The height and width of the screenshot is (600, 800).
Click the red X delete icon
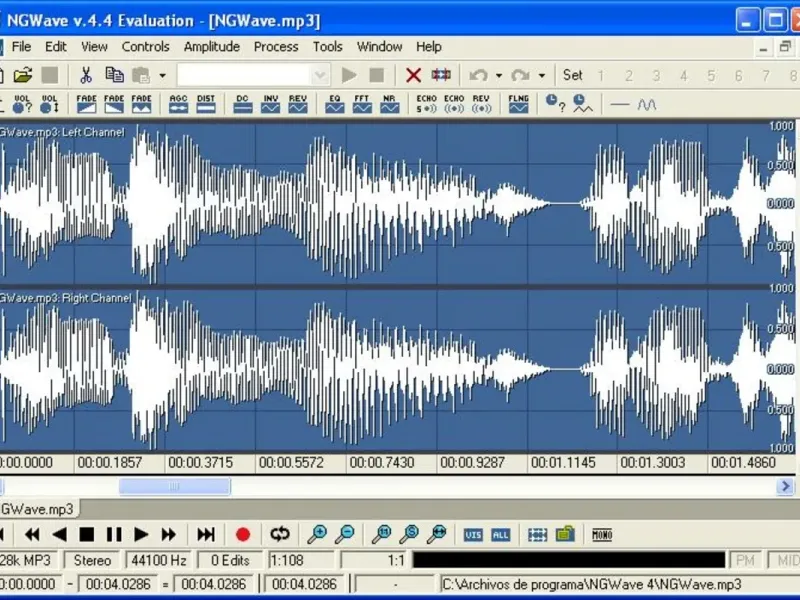pyautogui.click(x=413, y=75)
